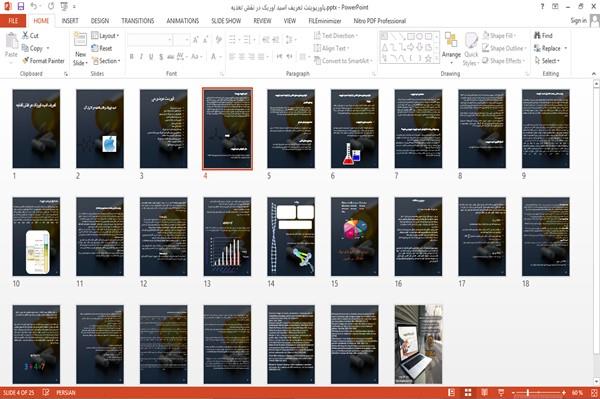Open the Shape Outline dropdown

[504, 48]
